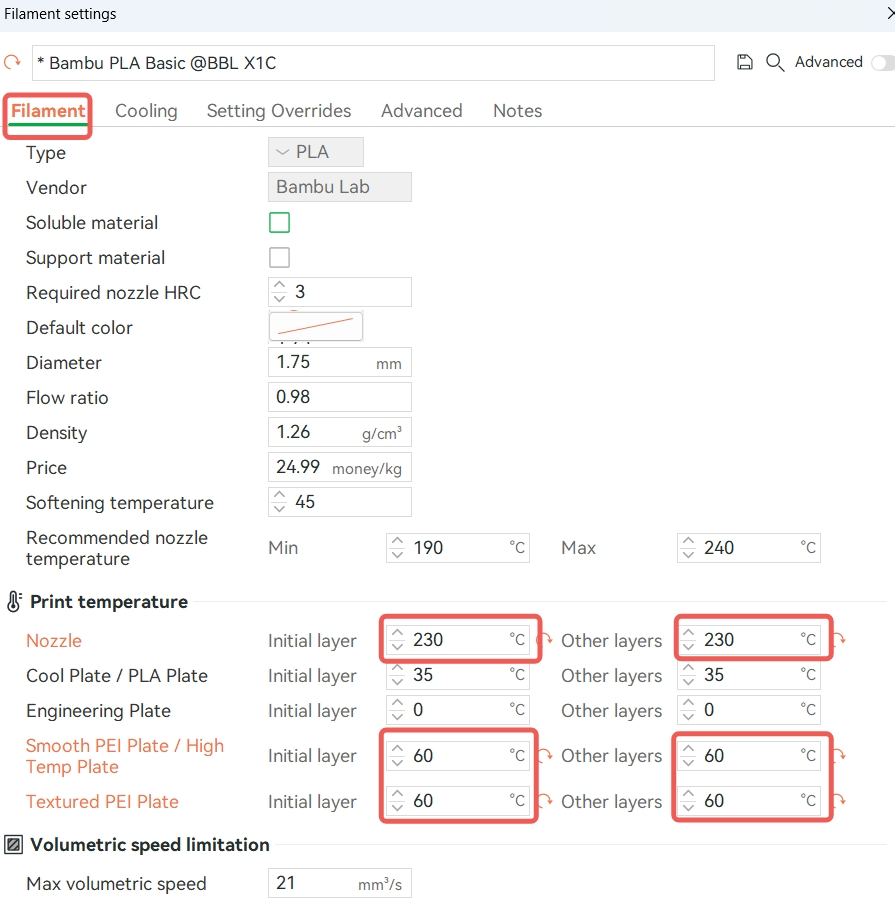Click the Price field showing 24.99

[x=340, y=467]
